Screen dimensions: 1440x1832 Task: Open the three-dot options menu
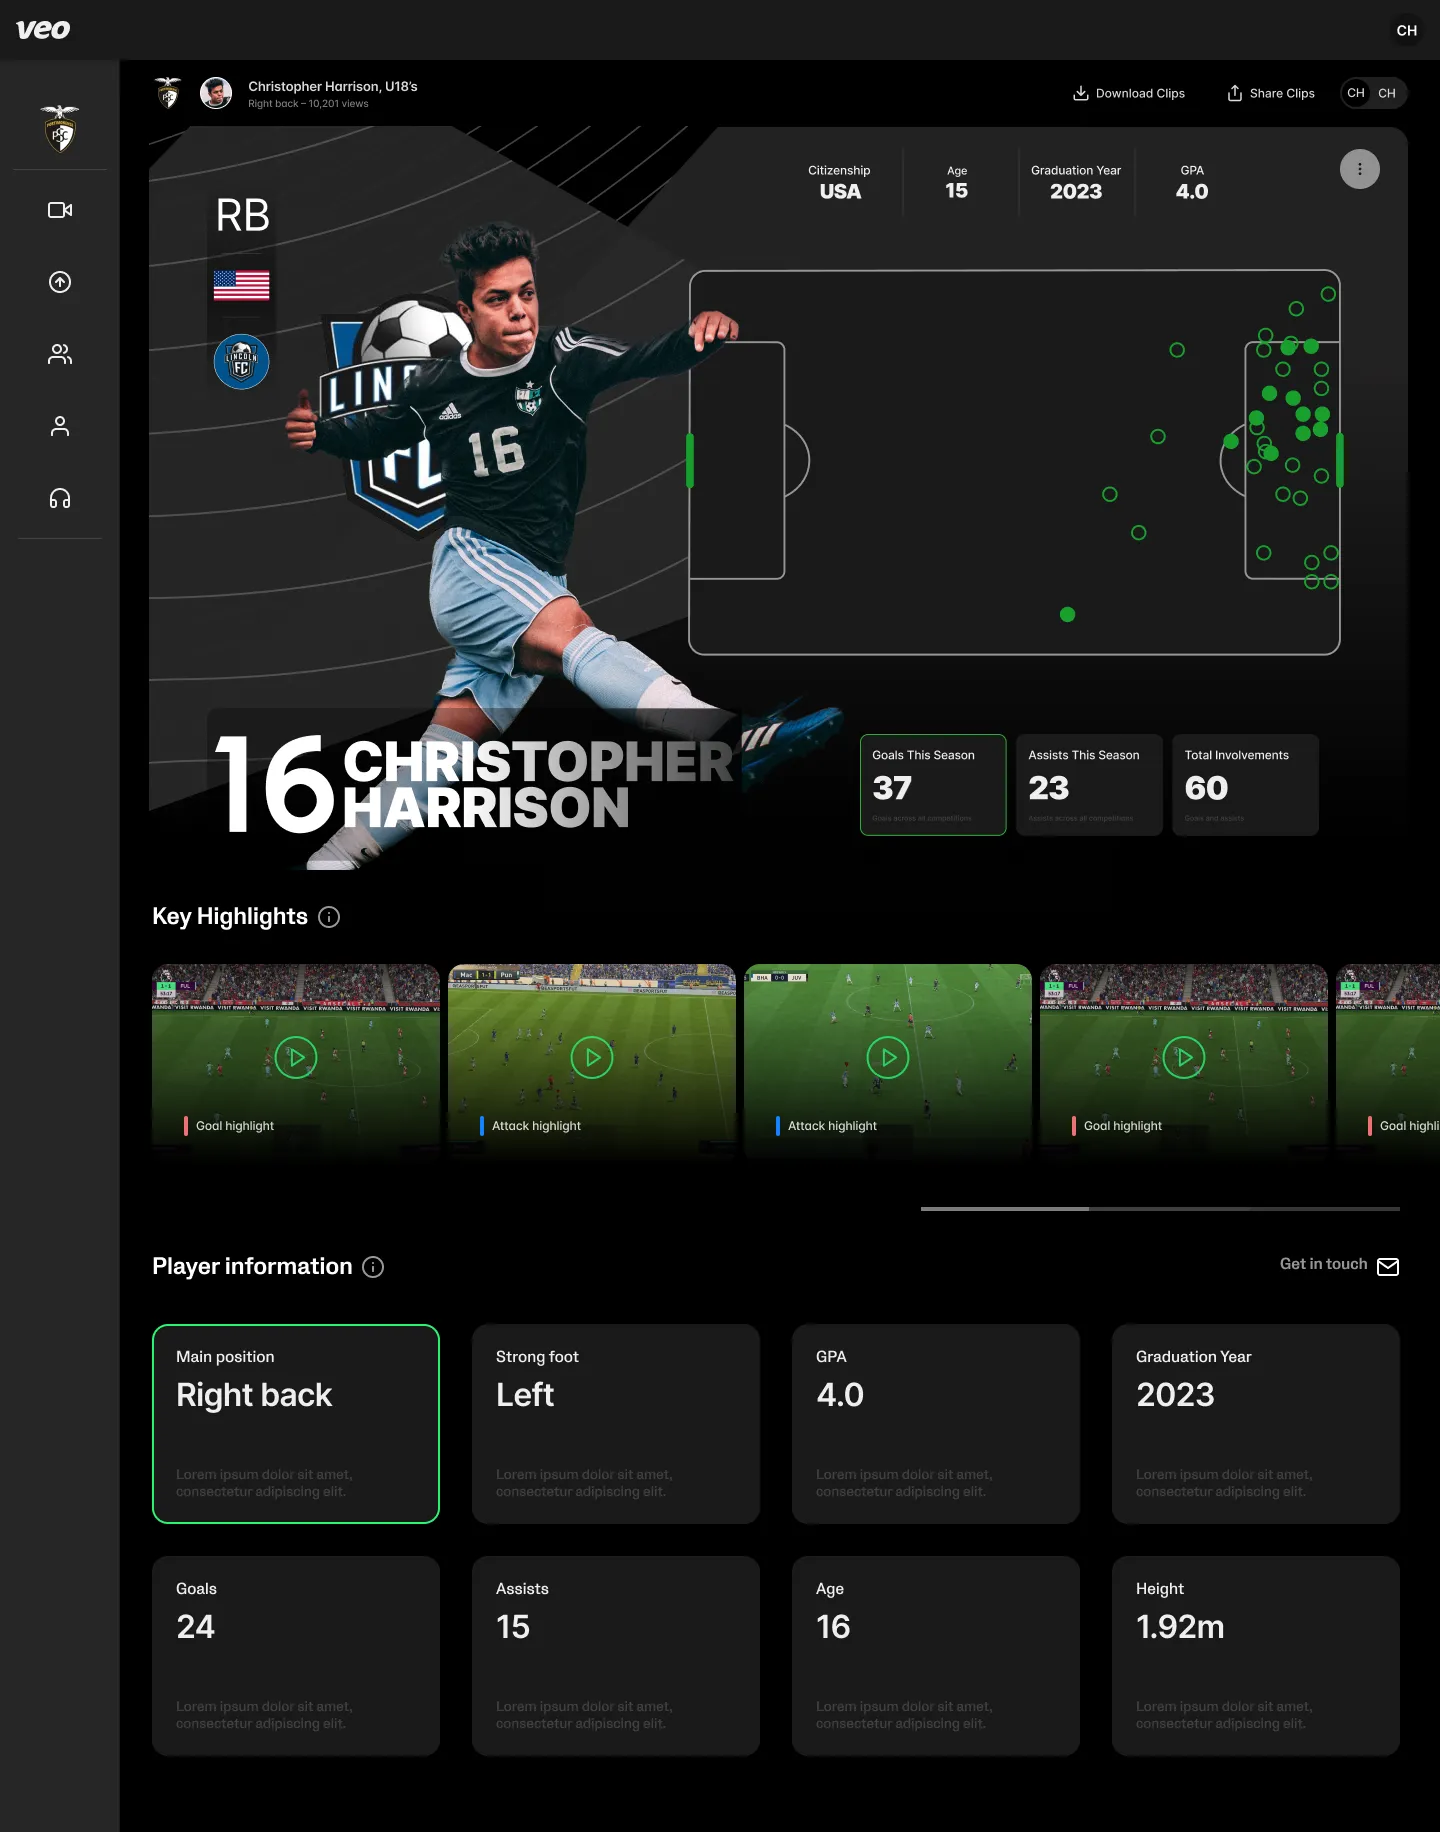[x=1360, y=169]
